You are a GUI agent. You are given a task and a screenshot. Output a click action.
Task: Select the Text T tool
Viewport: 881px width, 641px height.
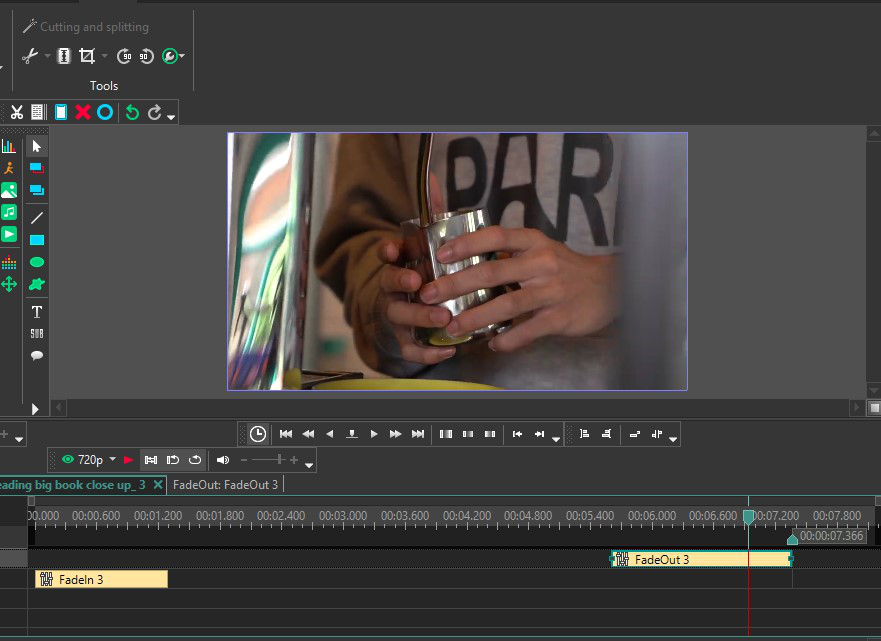[x=37, y=312]
